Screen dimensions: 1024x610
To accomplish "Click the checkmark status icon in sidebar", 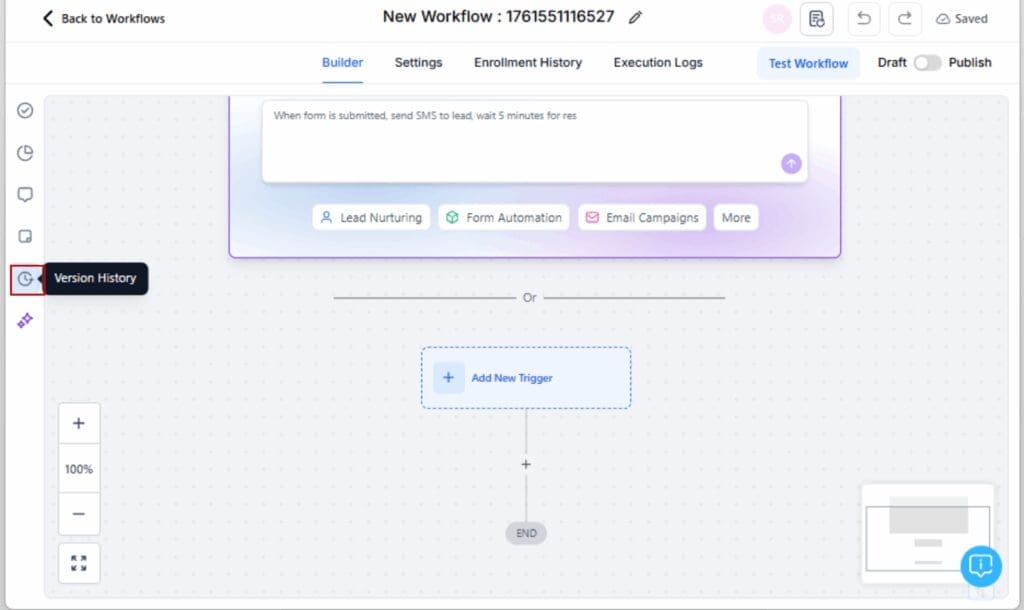I will [x=25, y=111].
